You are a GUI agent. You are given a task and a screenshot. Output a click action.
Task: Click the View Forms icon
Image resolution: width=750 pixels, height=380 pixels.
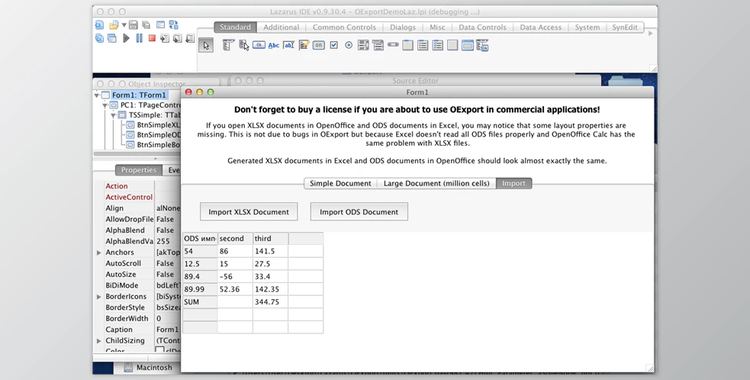click(111, 38)
